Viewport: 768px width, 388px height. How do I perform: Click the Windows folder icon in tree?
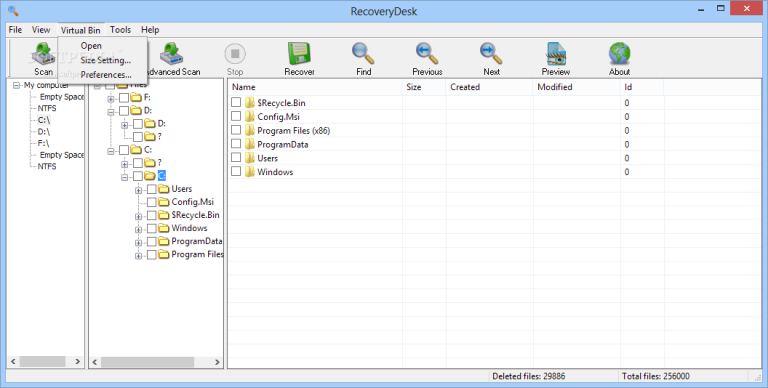tap(164, 228)
